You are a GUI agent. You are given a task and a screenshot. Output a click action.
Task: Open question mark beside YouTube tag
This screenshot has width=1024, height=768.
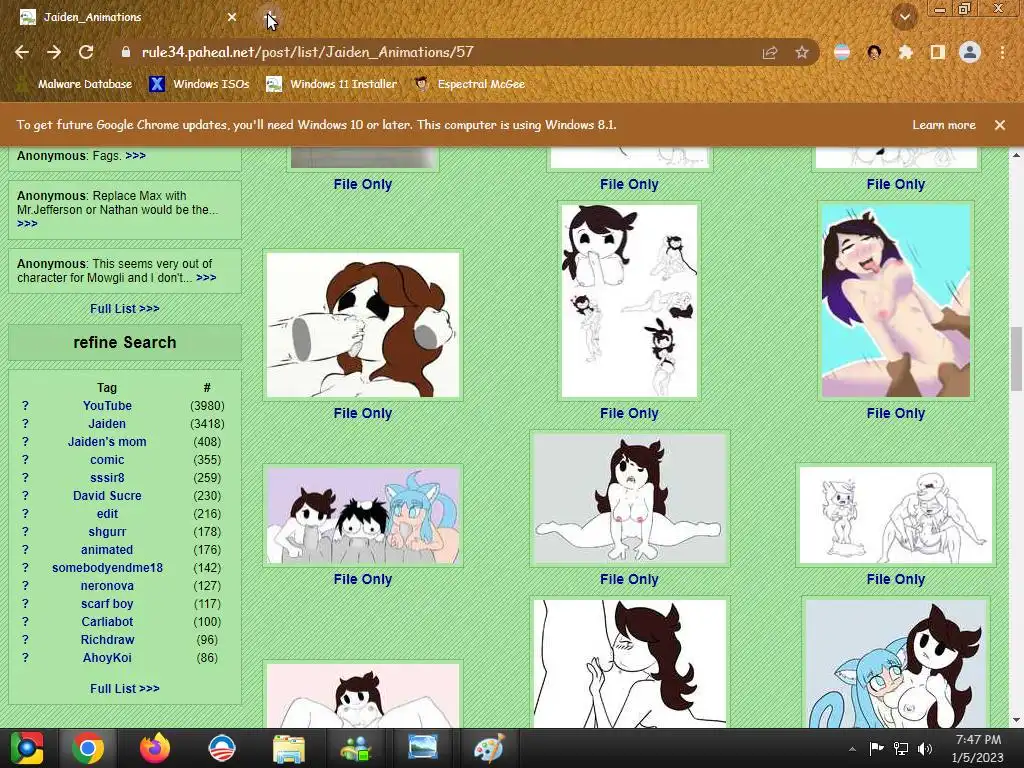point(25,406)
